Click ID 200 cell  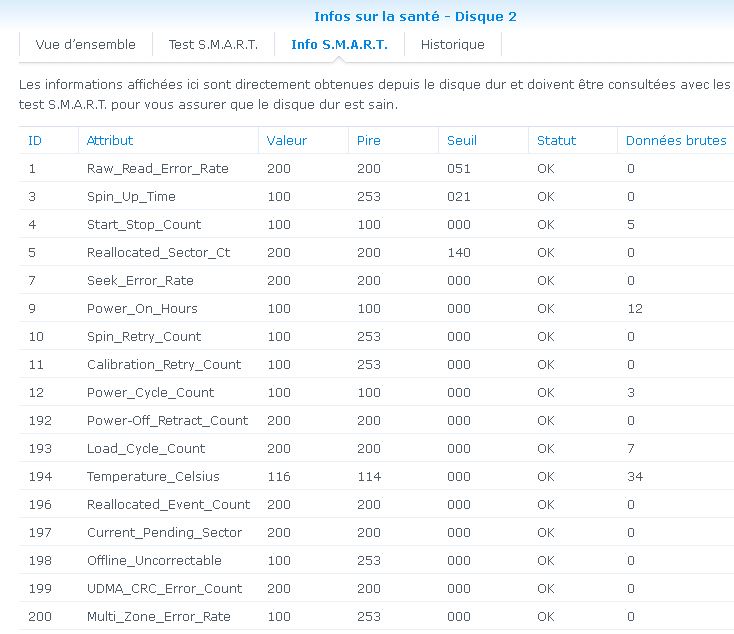tap(40, 617)
